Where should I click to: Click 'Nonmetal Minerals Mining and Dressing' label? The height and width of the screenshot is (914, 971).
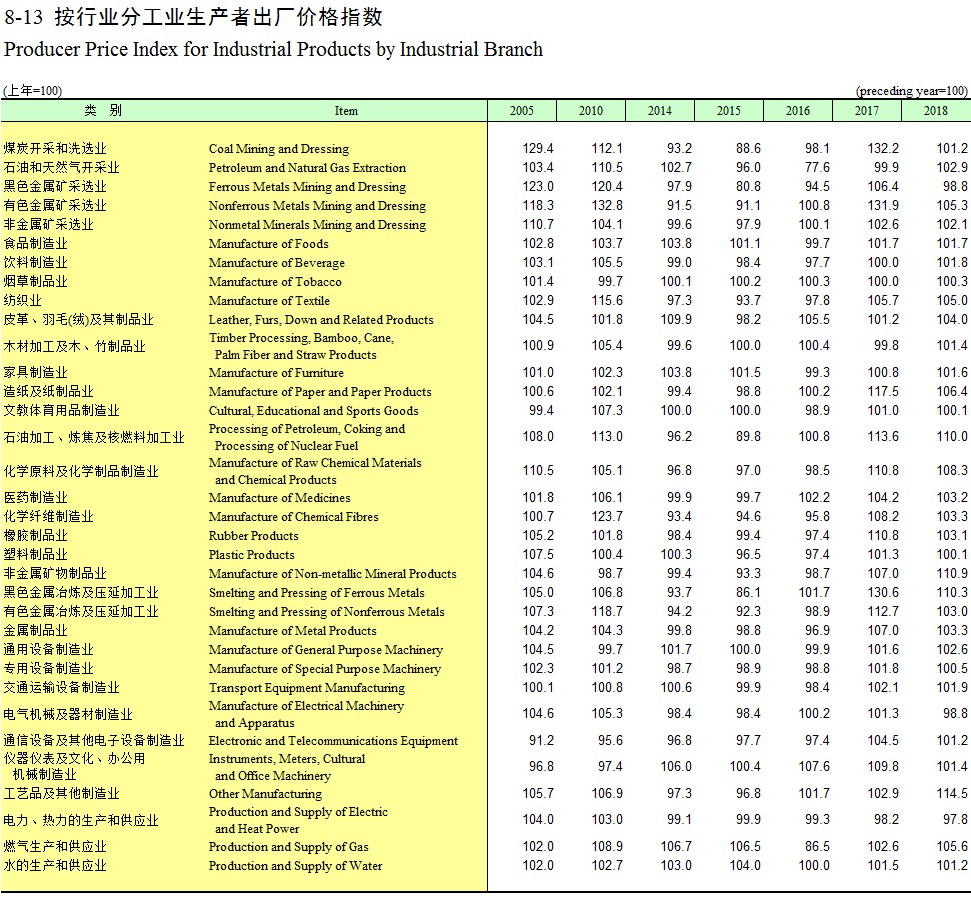click(x=317, y=225)
